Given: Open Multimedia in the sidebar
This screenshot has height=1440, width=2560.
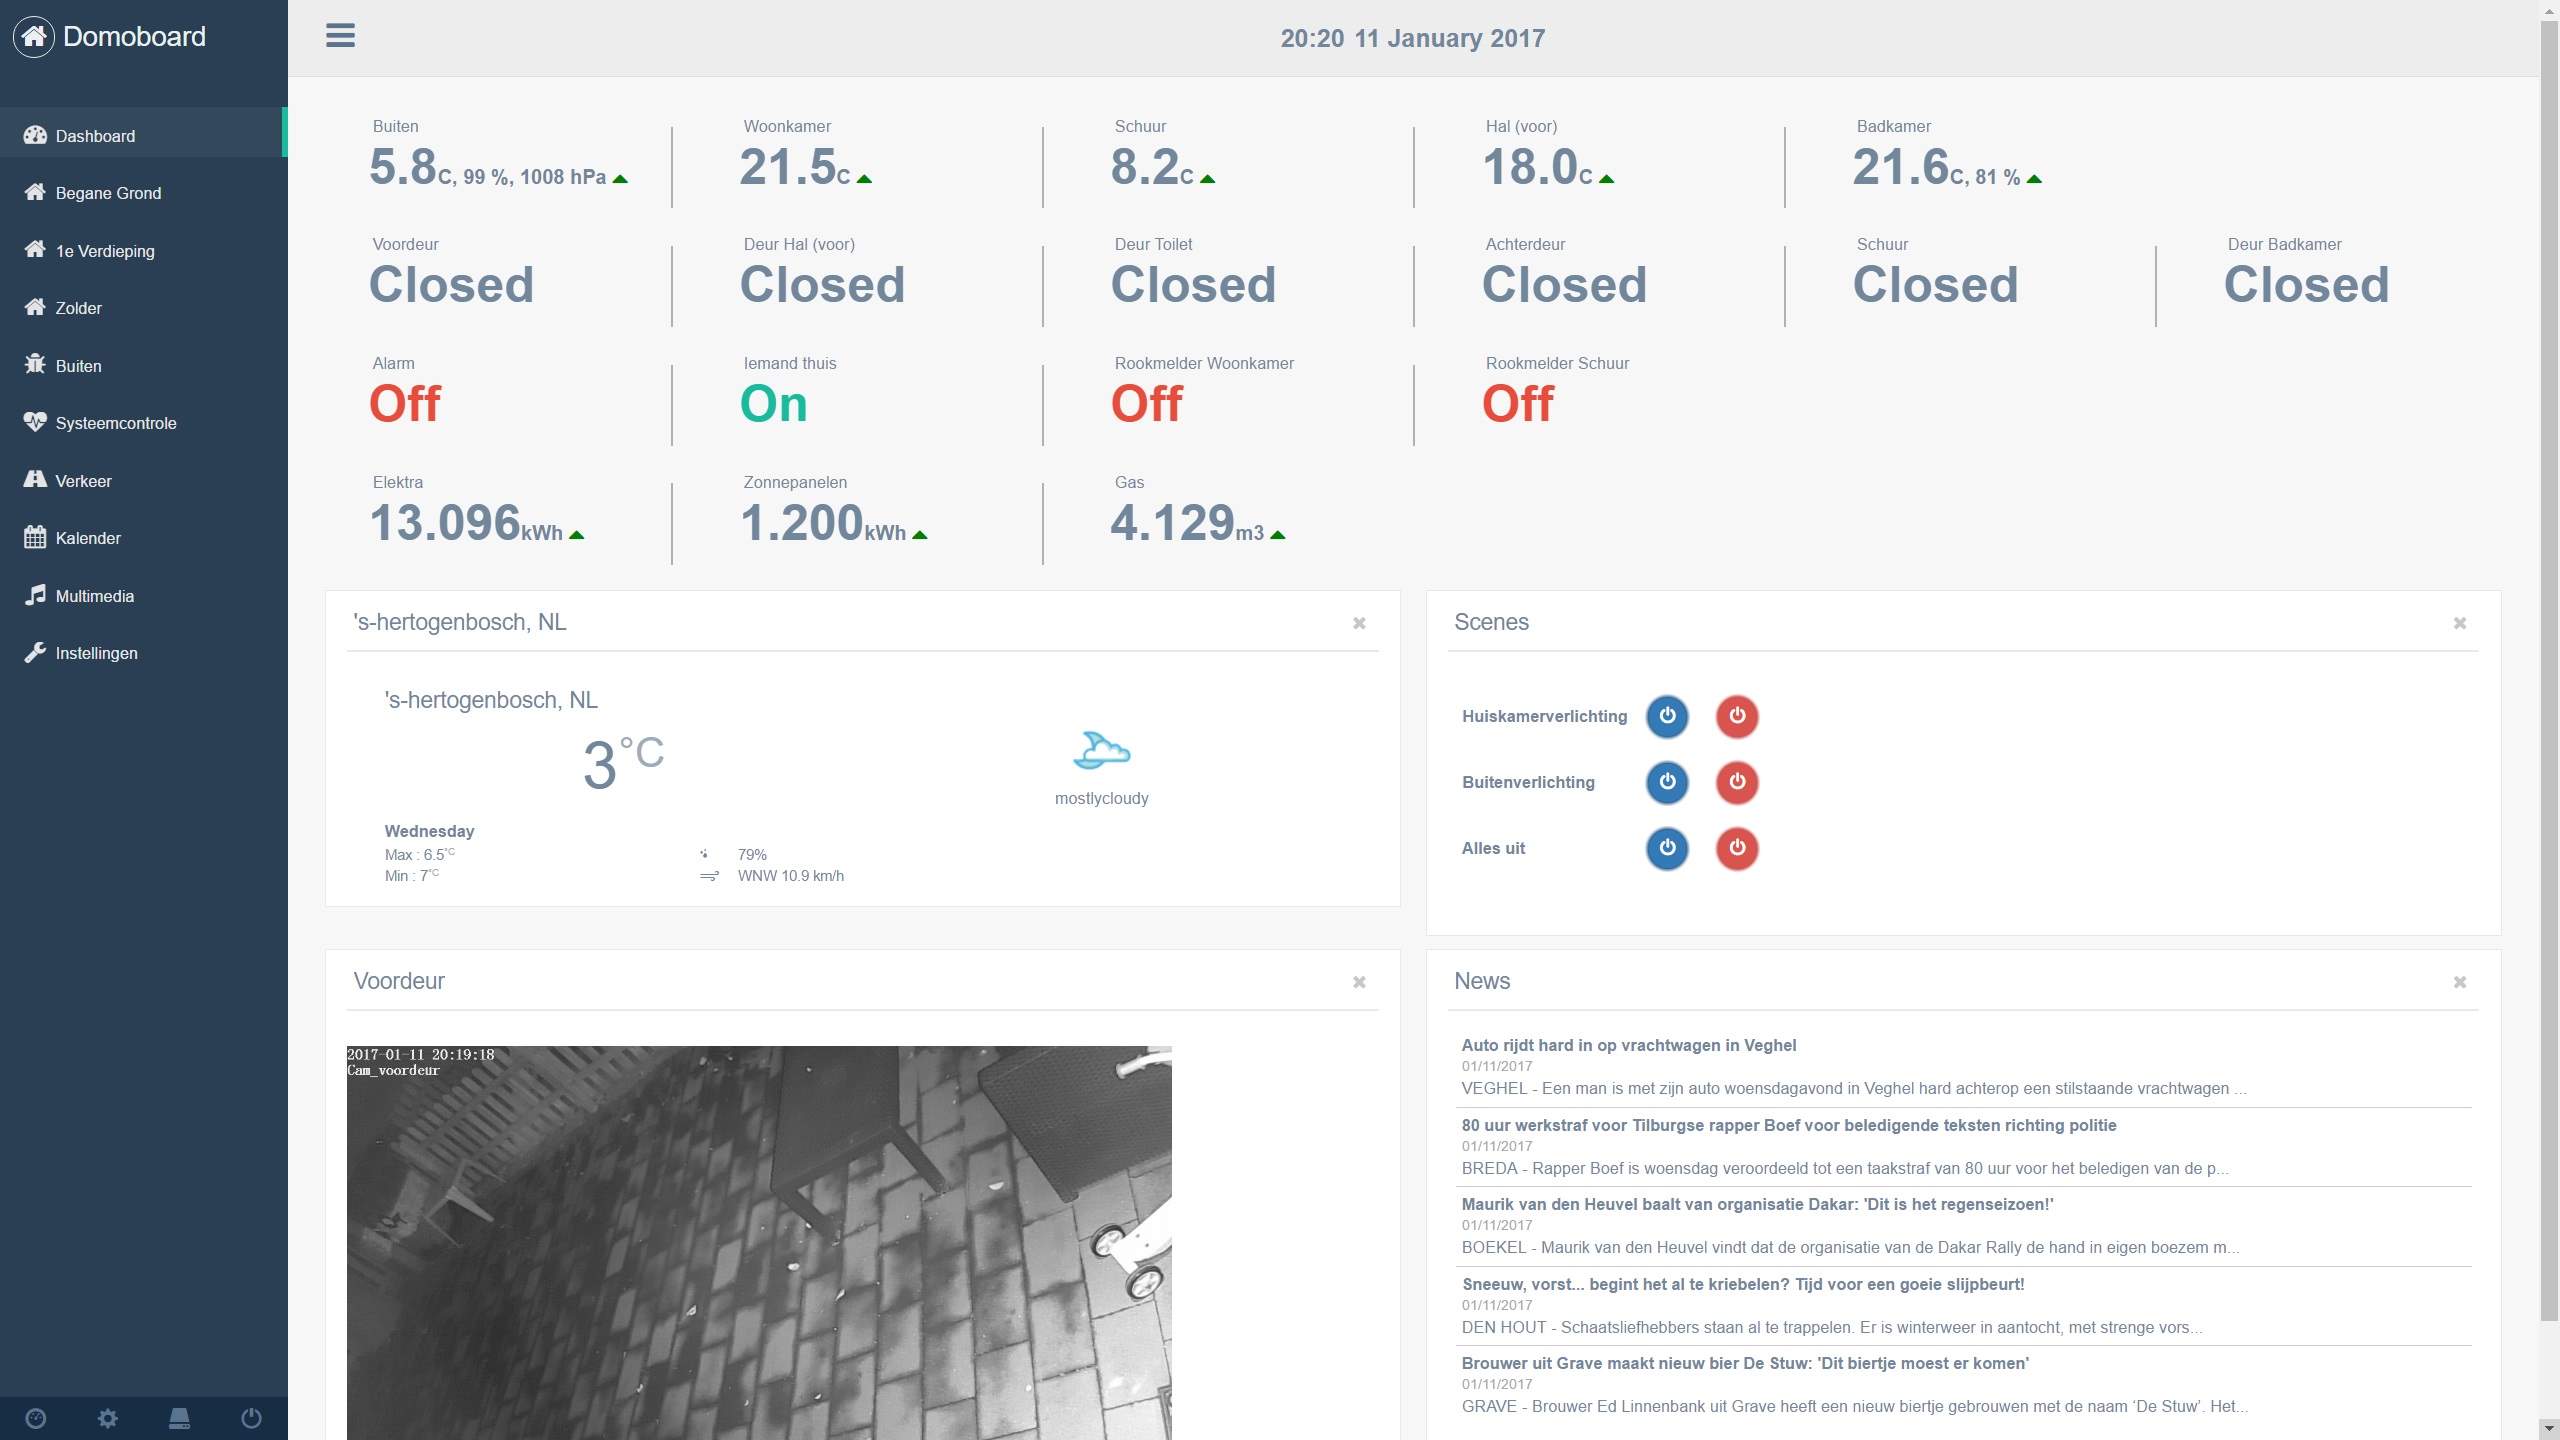Looking at the screenshot, I should point(143,596).
